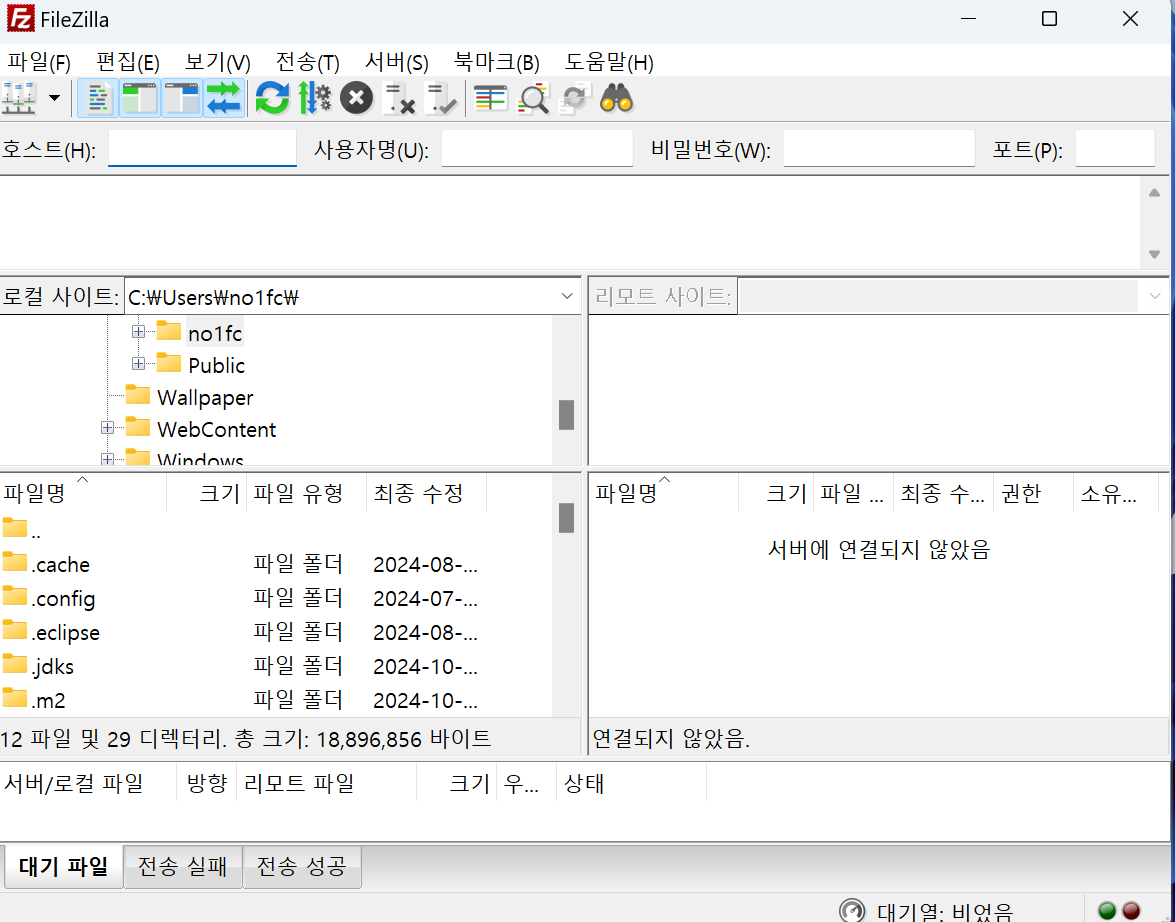Open directory listing filters dialog

click(x=491, y=98)
